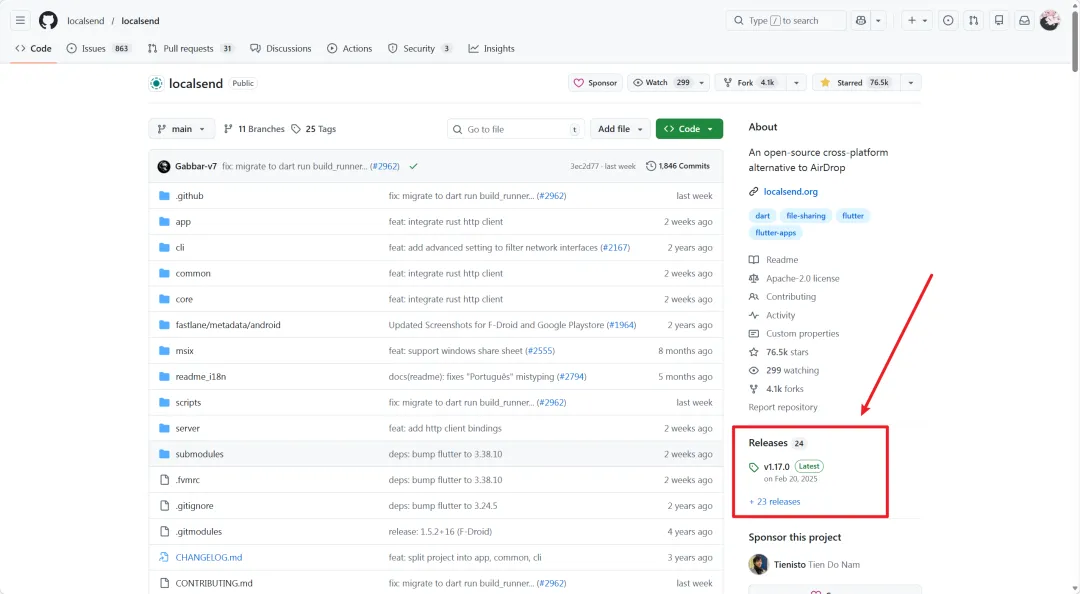Screen dimensions: 1080x594
Task: Open the Pull requests tab
Action: (x=191, y=48)
